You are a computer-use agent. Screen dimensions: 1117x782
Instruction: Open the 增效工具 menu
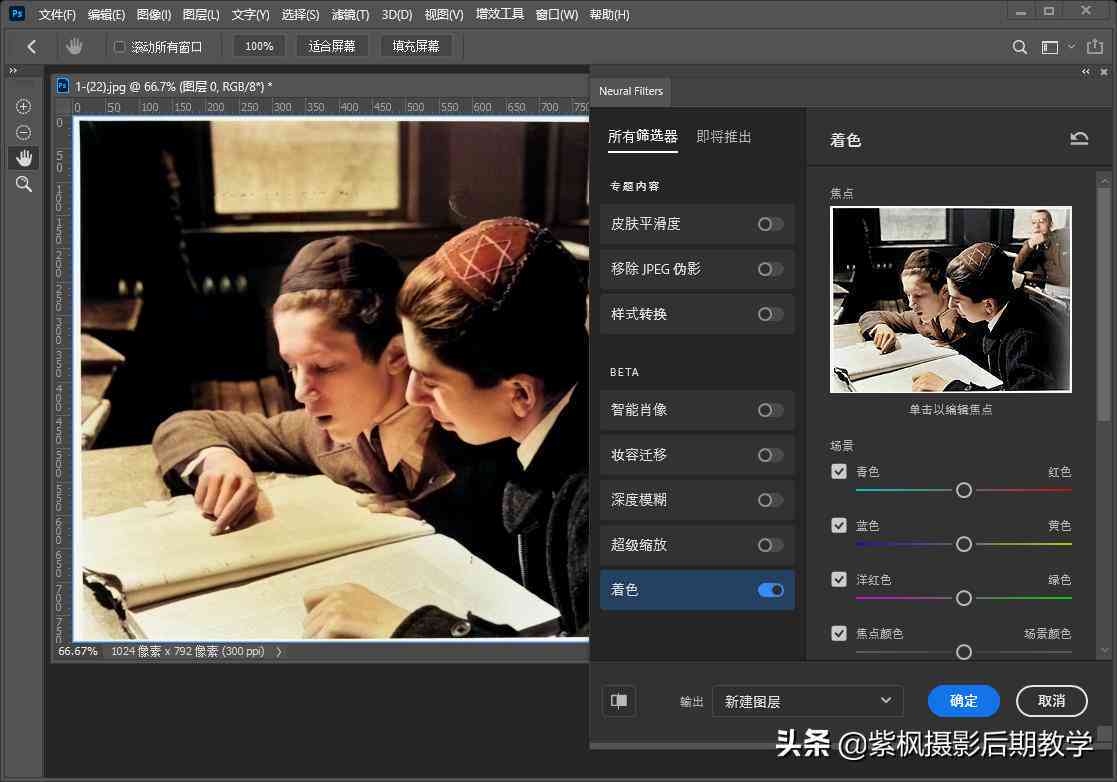[x=500, y=14]
